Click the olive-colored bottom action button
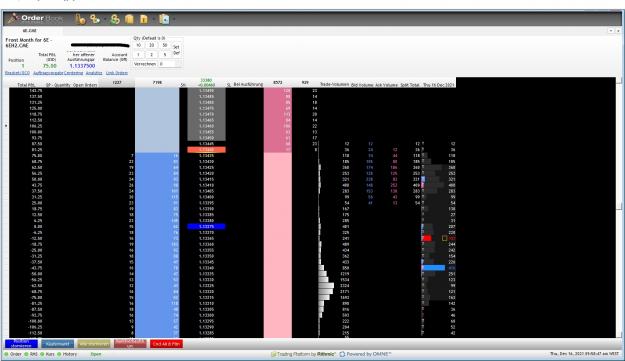625x361 pixels. (x=94, y=344)
